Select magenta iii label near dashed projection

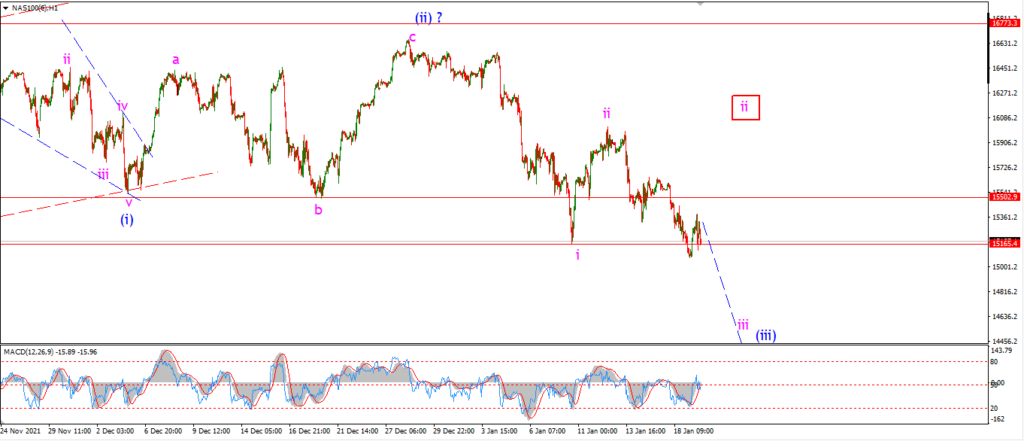[743, 323]
